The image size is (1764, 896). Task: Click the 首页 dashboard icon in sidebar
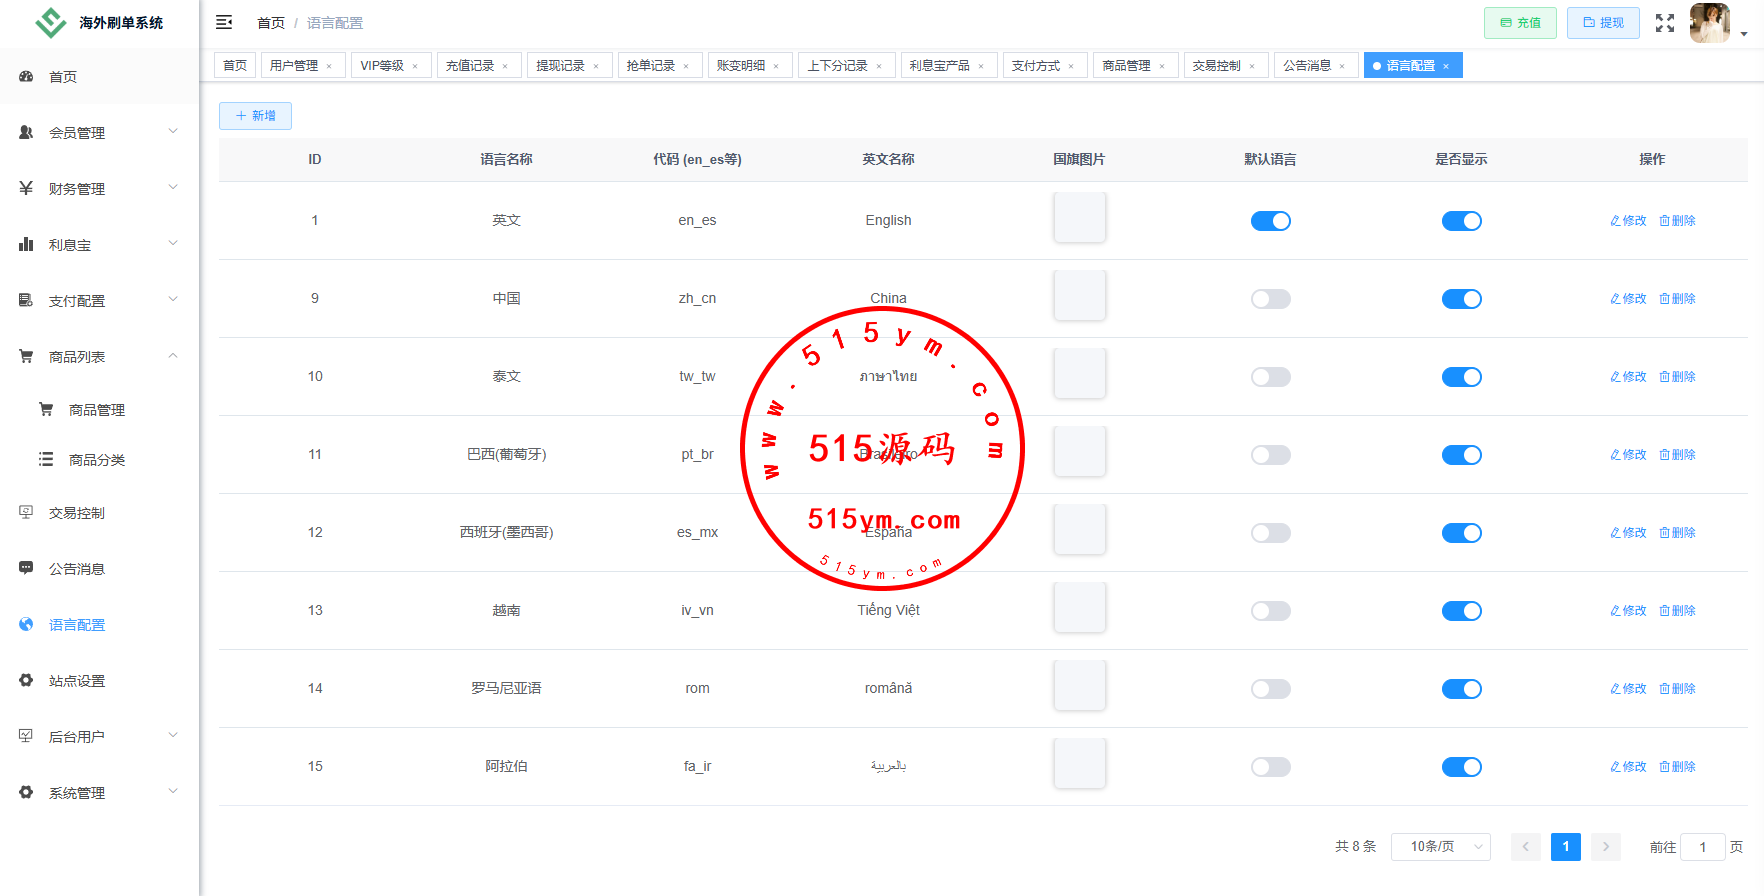pos(26,77)
